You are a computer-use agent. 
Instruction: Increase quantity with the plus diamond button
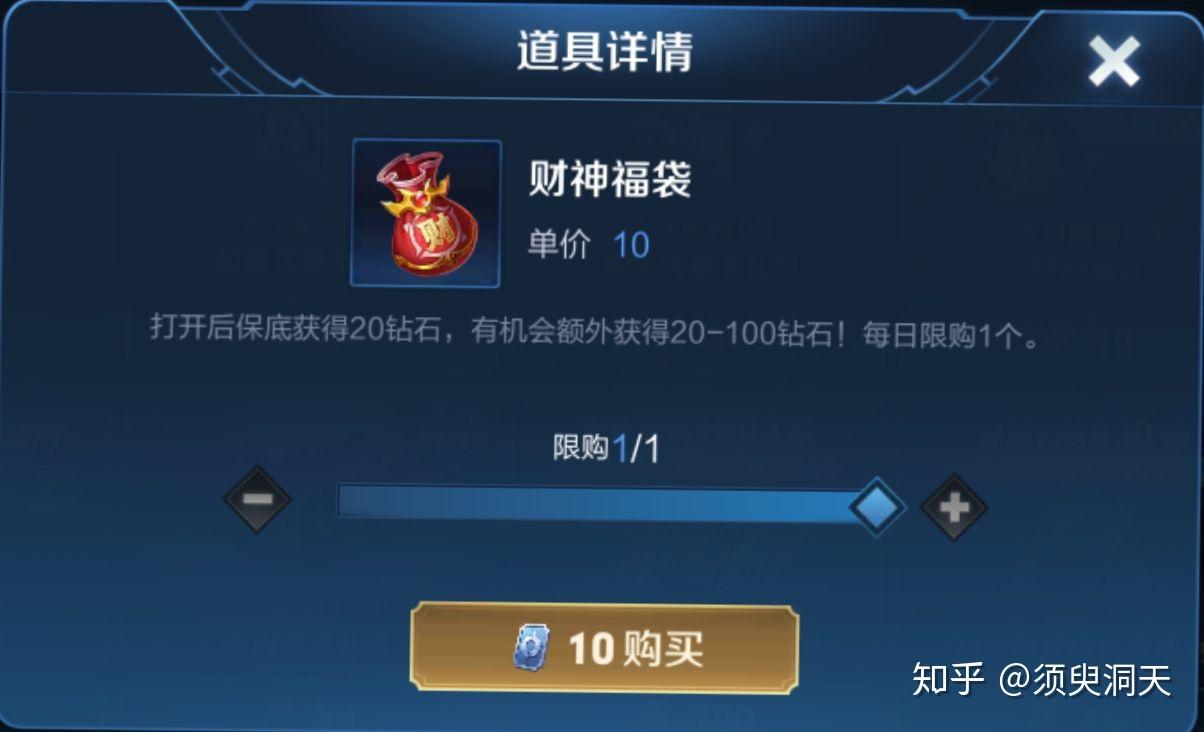(953, 507)
